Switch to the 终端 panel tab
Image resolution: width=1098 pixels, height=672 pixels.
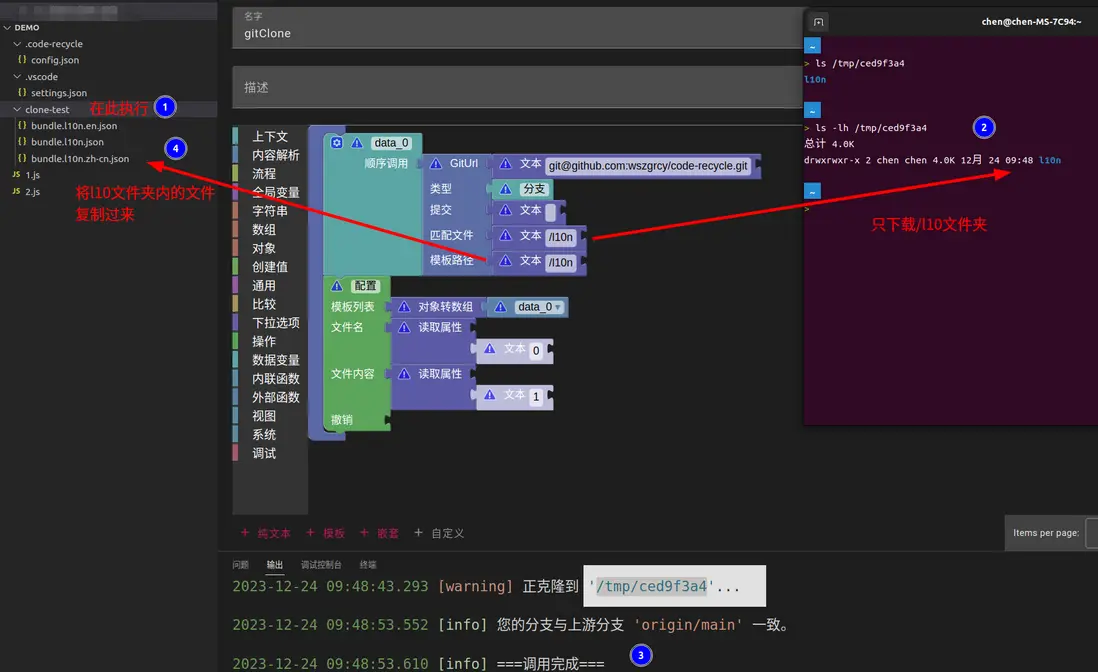coord(368,565)
